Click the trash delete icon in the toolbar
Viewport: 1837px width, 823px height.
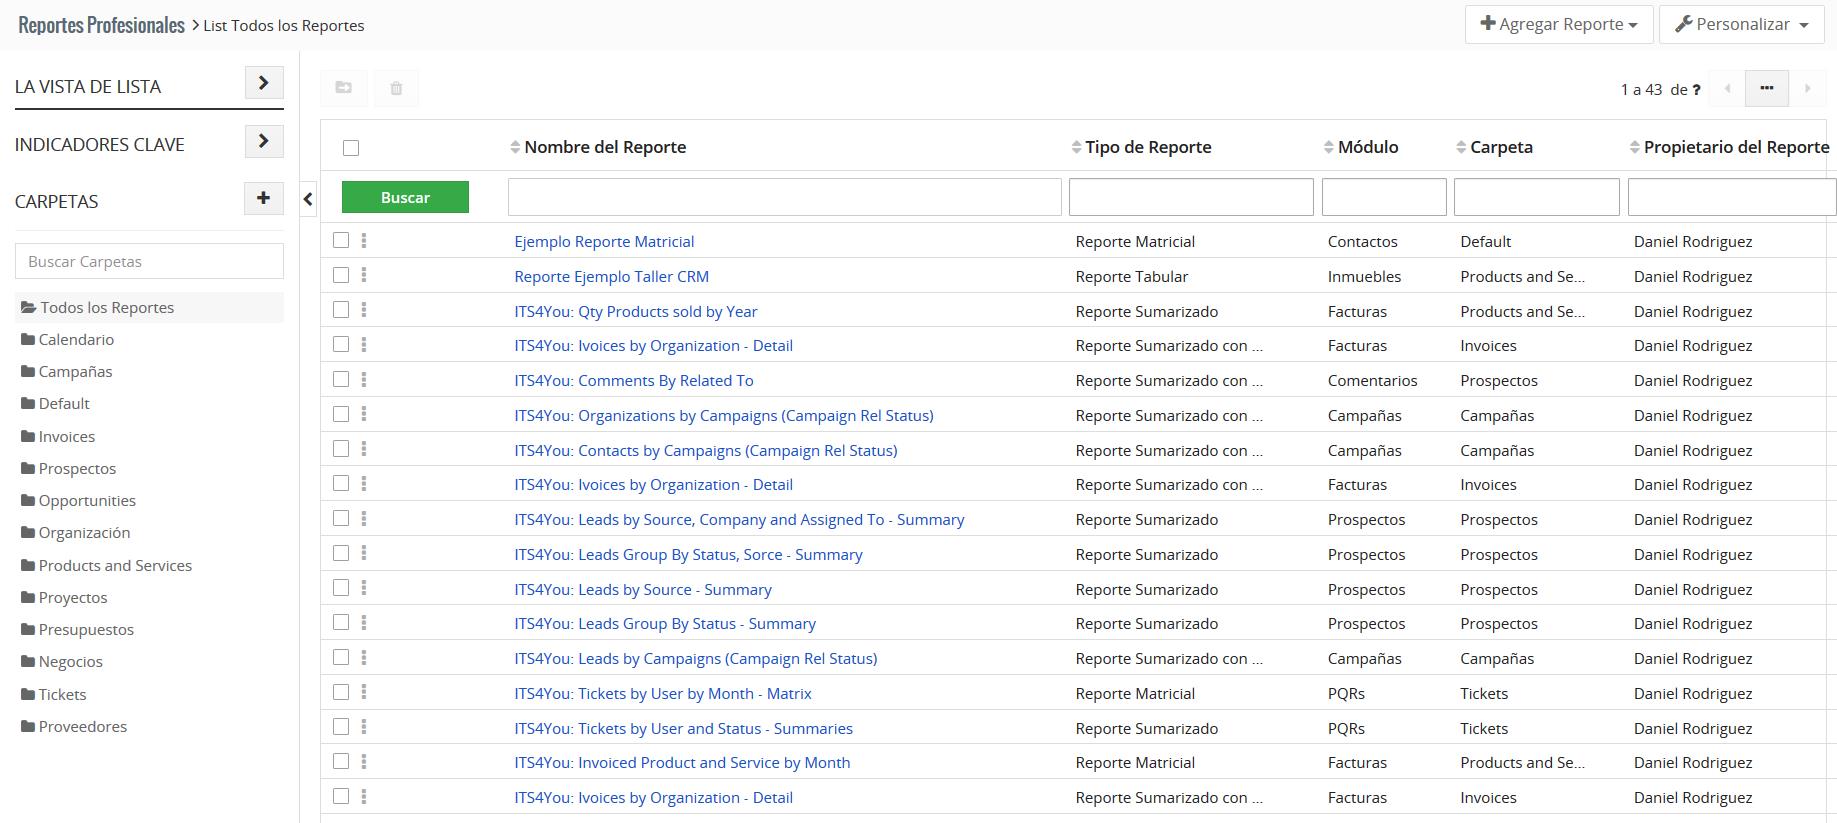[x=396, y=88]
